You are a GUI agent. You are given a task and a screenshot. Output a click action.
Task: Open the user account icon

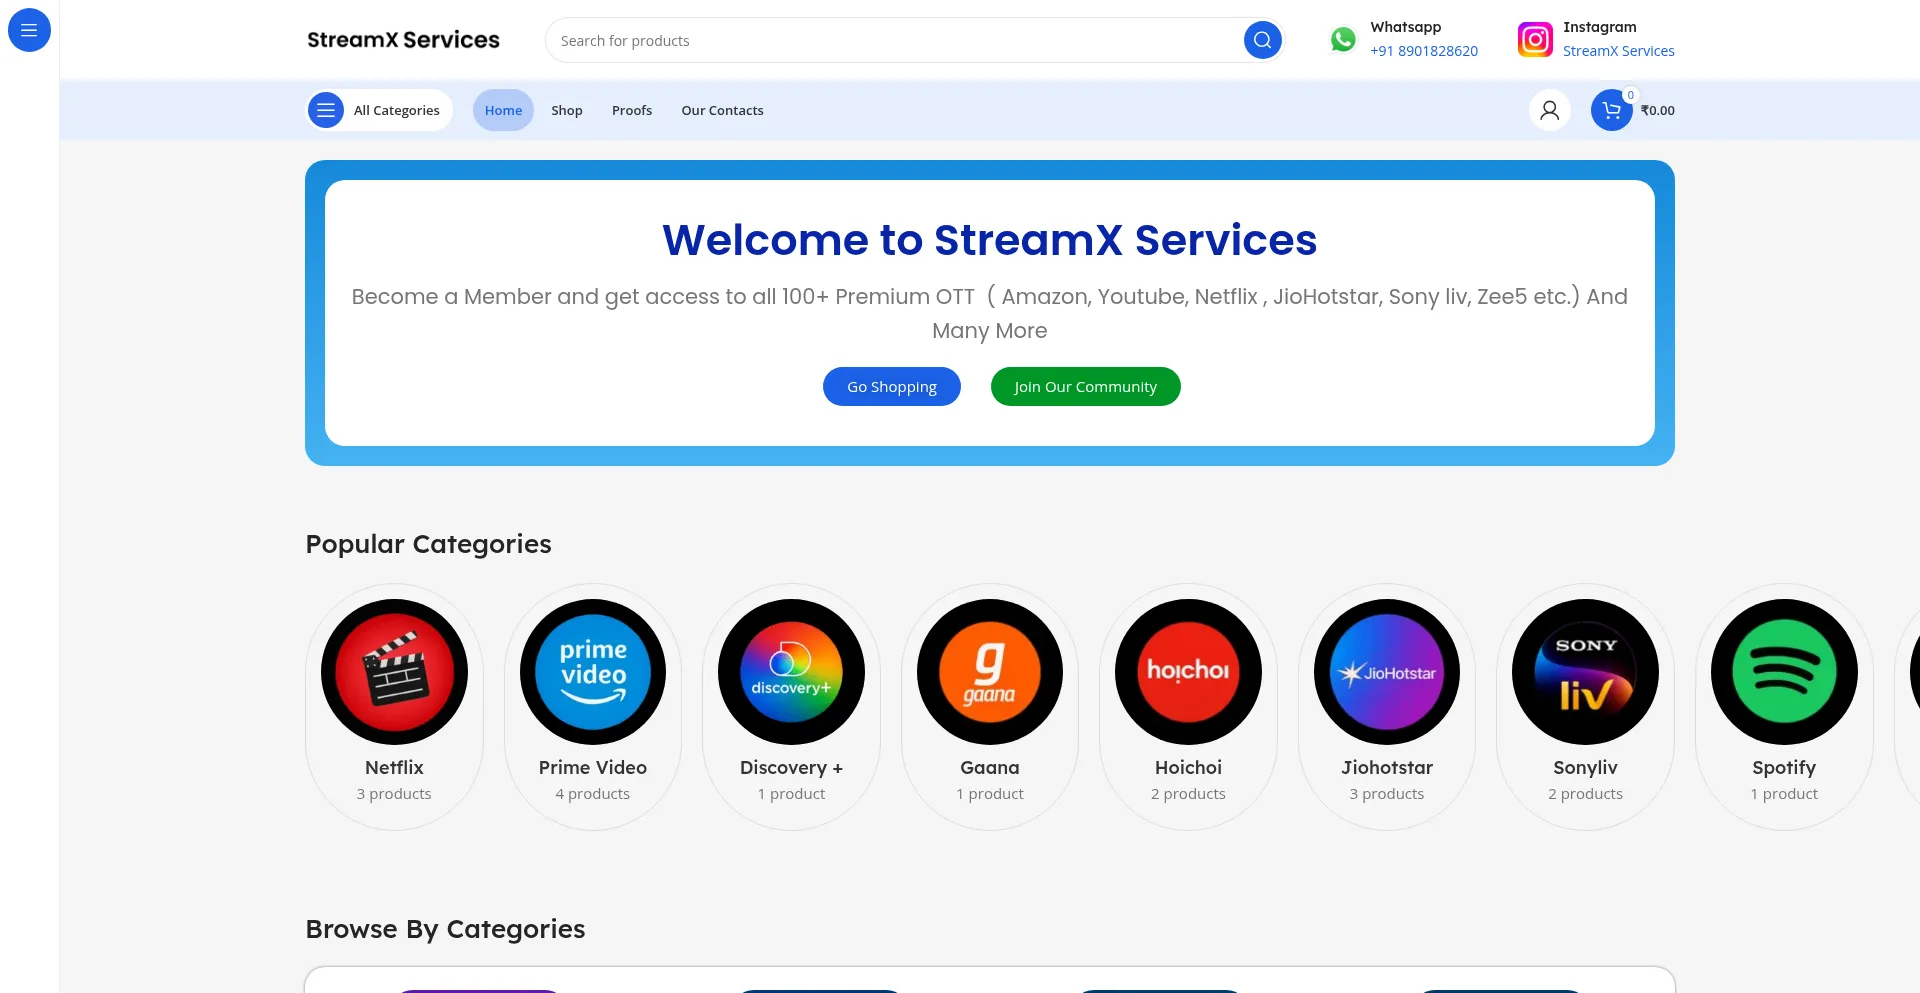[1549, 110]
